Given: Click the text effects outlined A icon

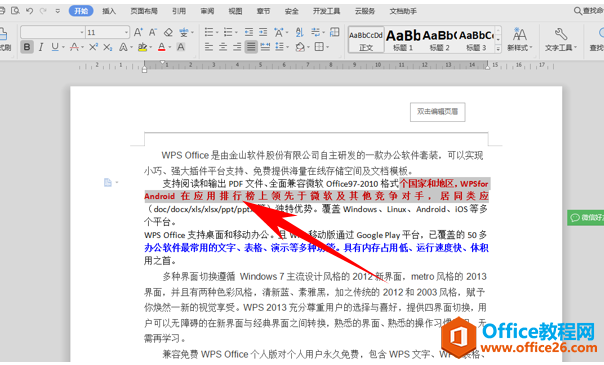Looking at the screenshot, I should point(123,47).
